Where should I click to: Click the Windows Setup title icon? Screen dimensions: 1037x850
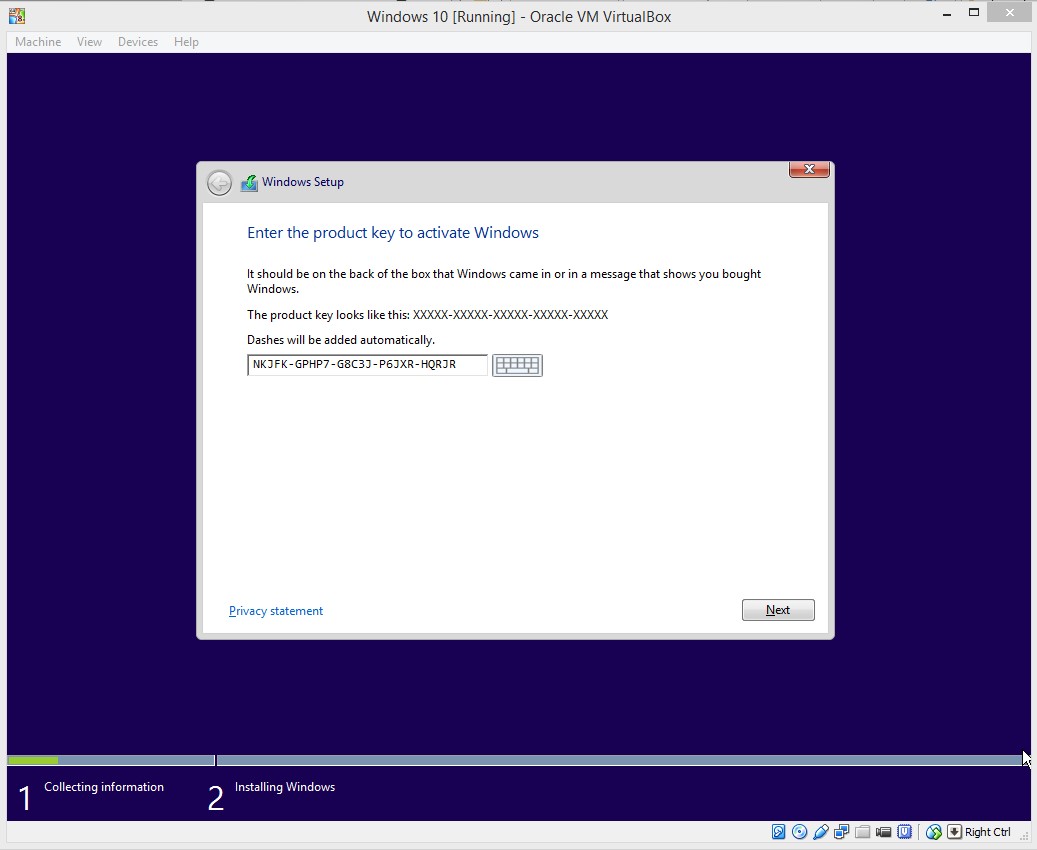coord(249,183)
